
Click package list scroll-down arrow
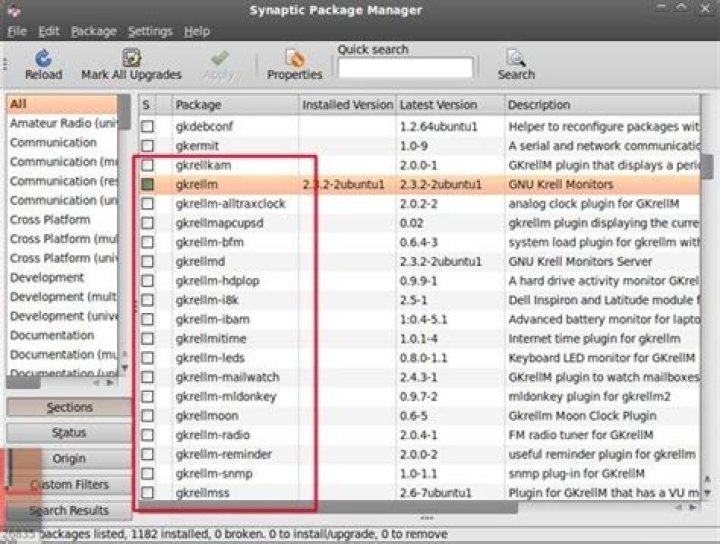[x=708, y=493]
